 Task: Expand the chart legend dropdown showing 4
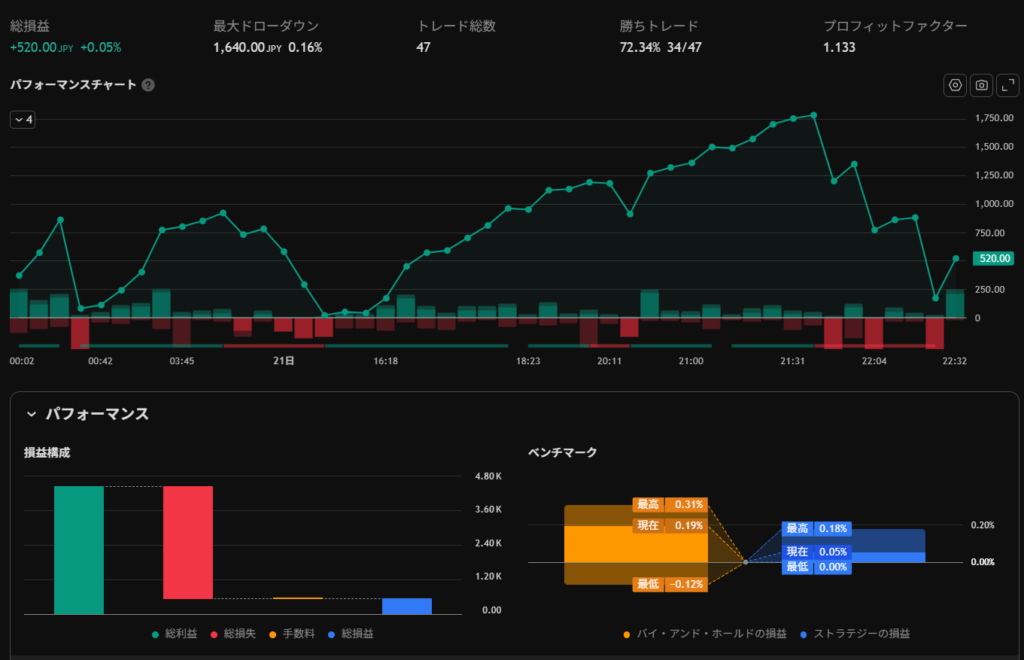tap(23, 120)
